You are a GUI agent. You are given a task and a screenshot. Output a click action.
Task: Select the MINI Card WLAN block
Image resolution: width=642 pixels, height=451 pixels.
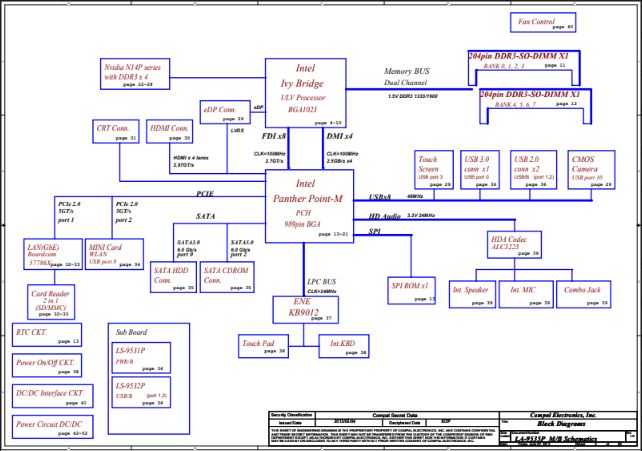(x=114, y=254)
